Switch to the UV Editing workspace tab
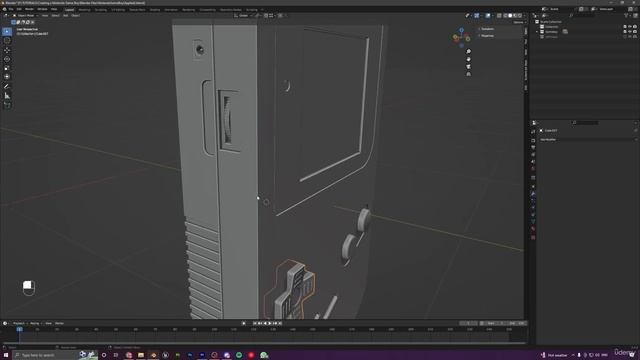Viewport: 640px width, 360px height. (118, 9)
